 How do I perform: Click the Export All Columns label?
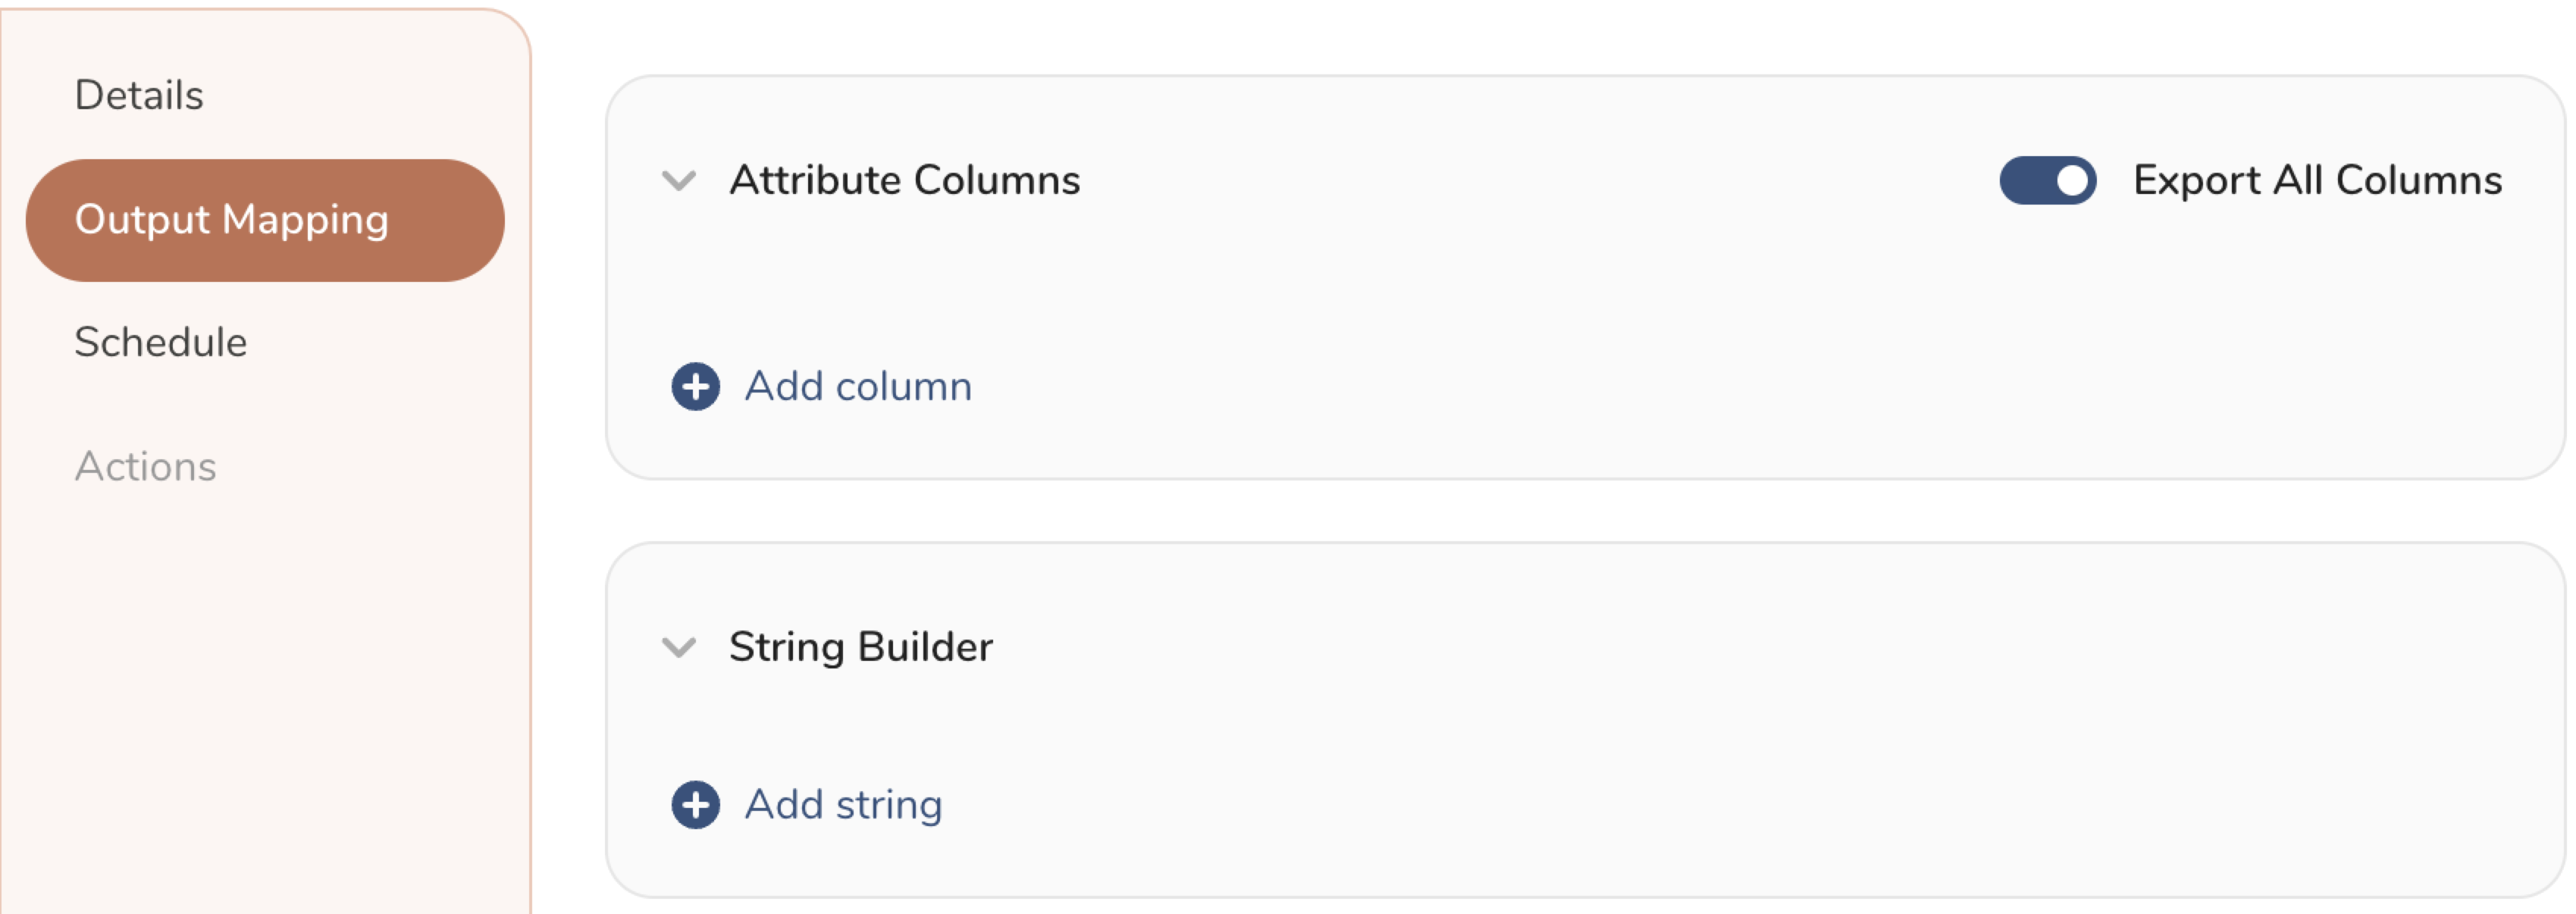pyautogui.click(x=2317, y=181)
